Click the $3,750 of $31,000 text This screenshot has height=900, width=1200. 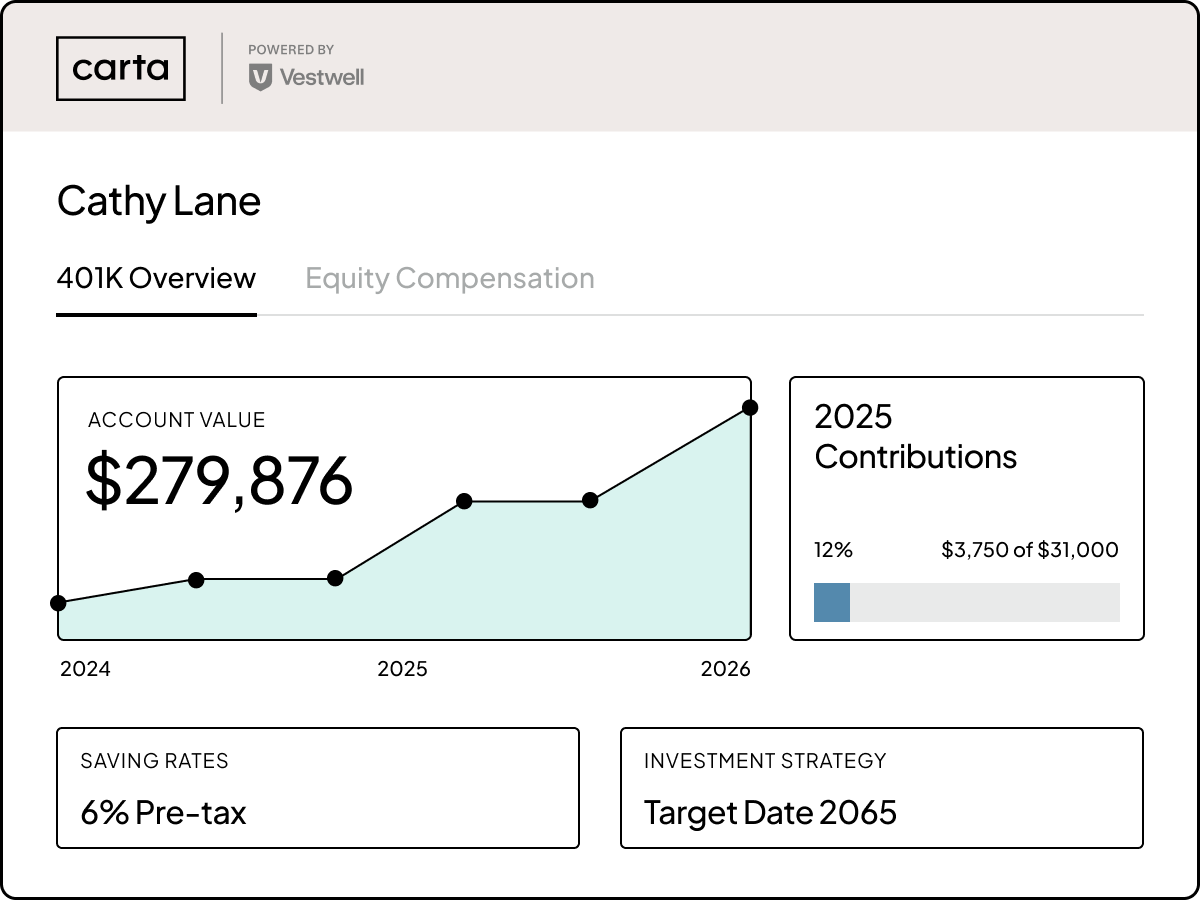pyautogui.click(x=1030, y=549)
